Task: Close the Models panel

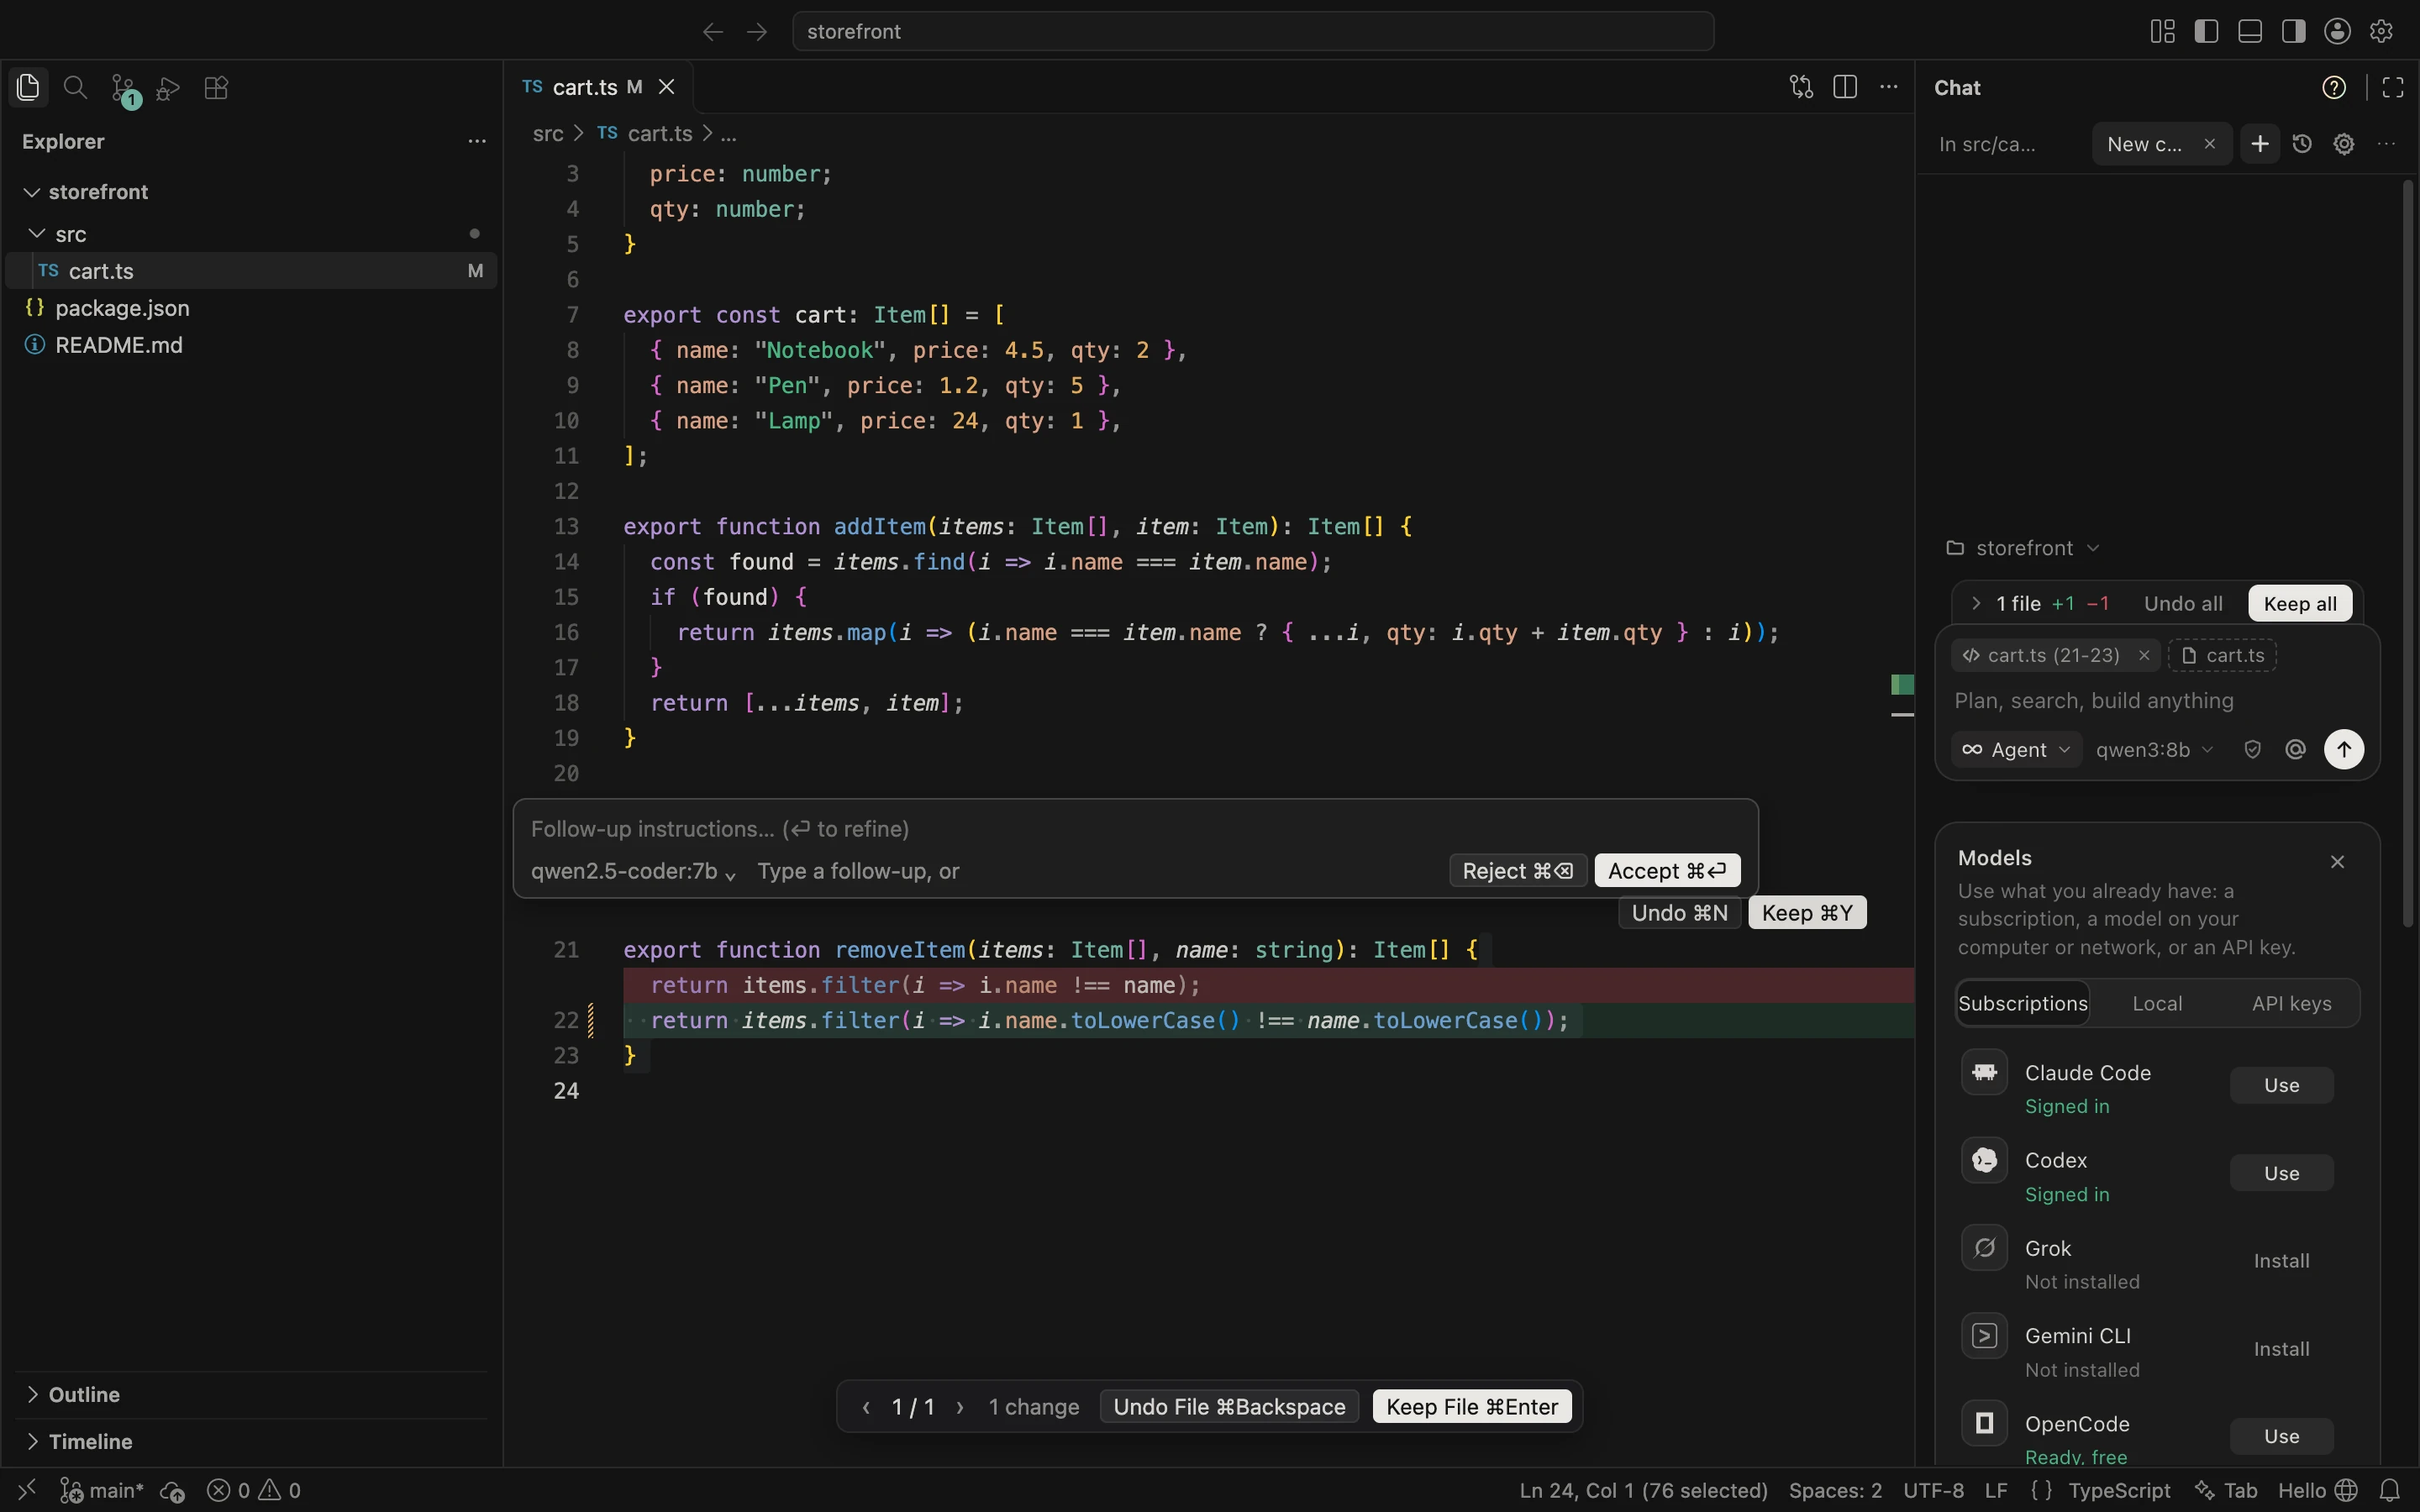Action: (2337, 861)
